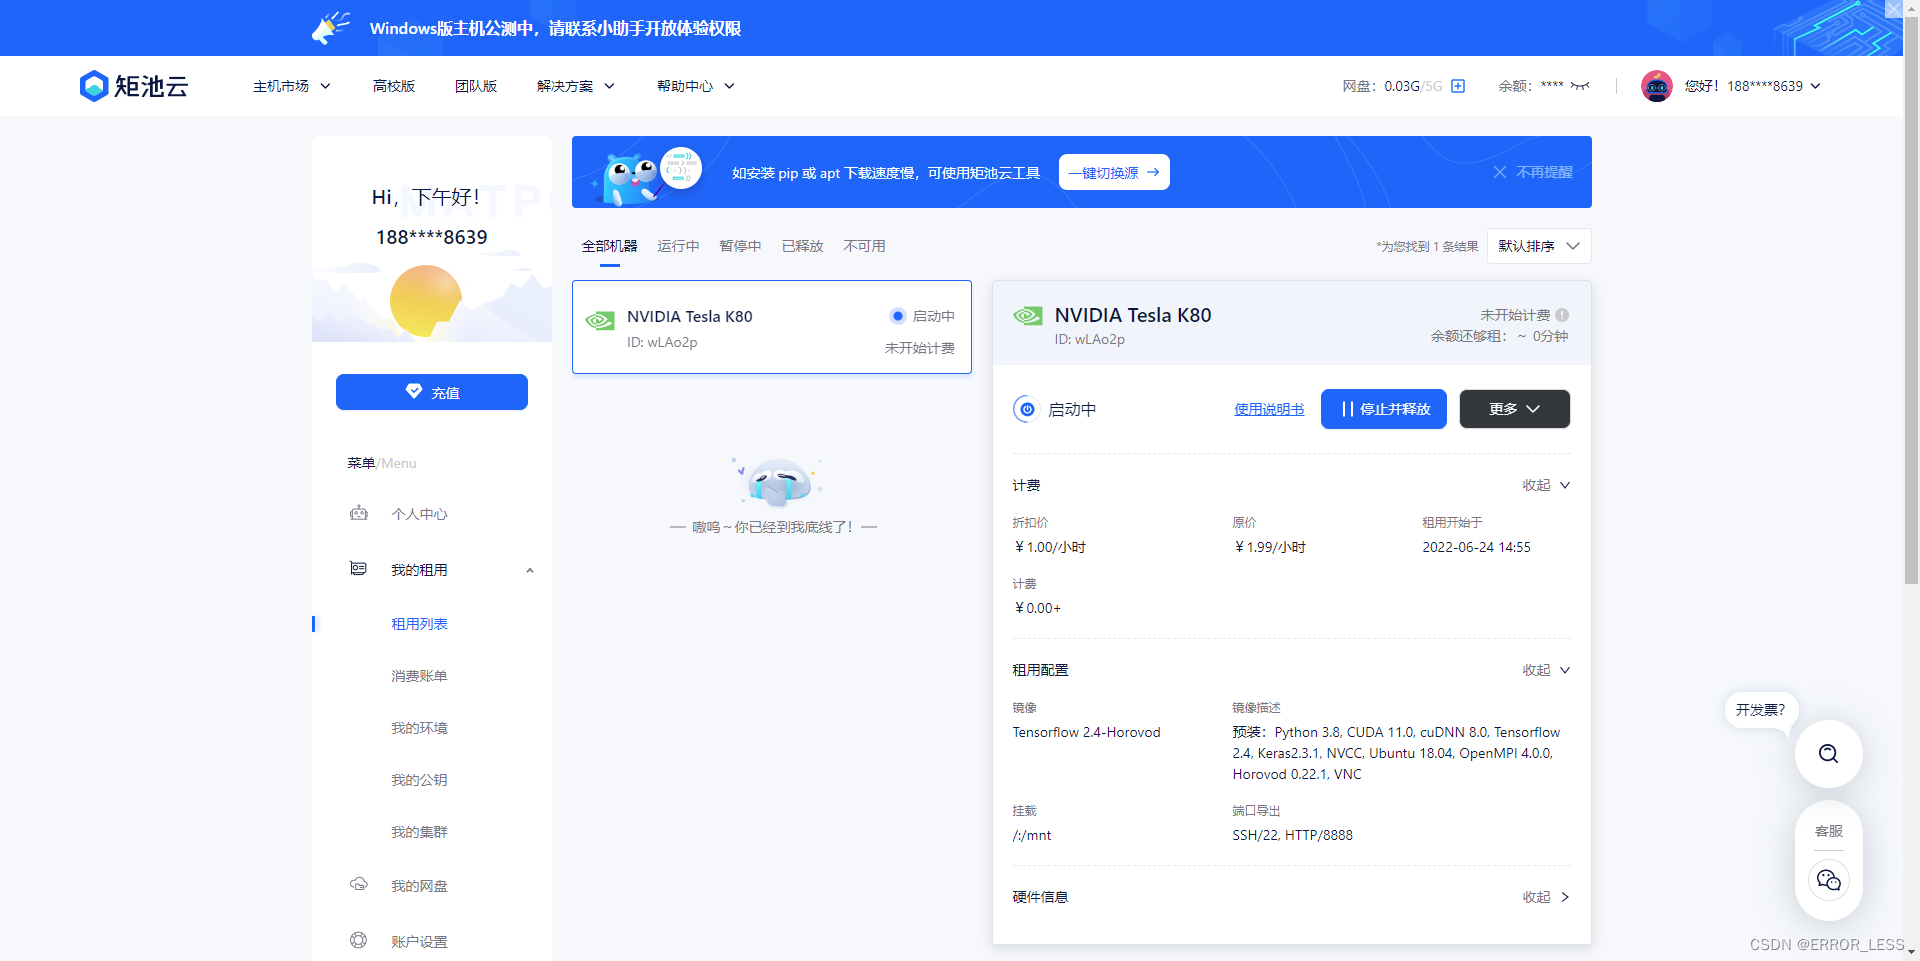The image size is (1920, 961).
Task: Click the 账户设置 sidebar icon
Action: [x=359, y=940]
